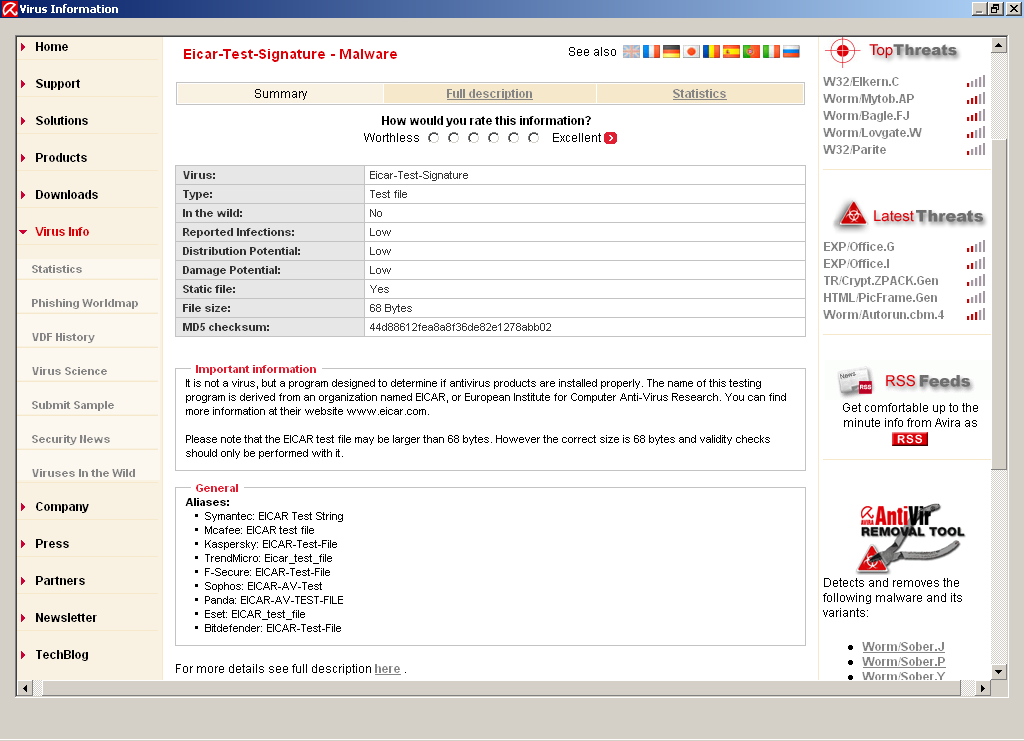Click threat level bars for W32/Elkern.C
Screen dimensions: 1024x741
[976, 82]
